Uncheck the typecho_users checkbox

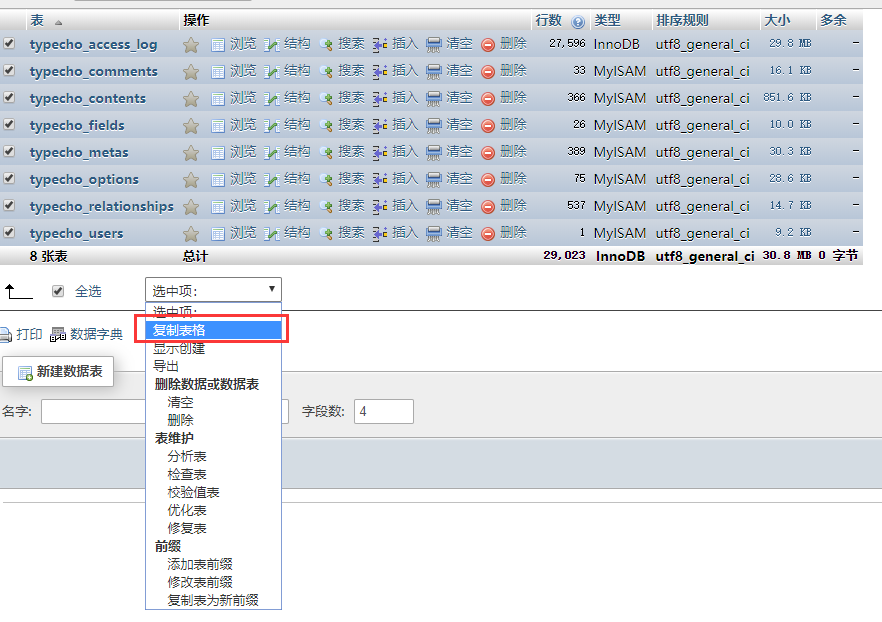pos(9,232)
